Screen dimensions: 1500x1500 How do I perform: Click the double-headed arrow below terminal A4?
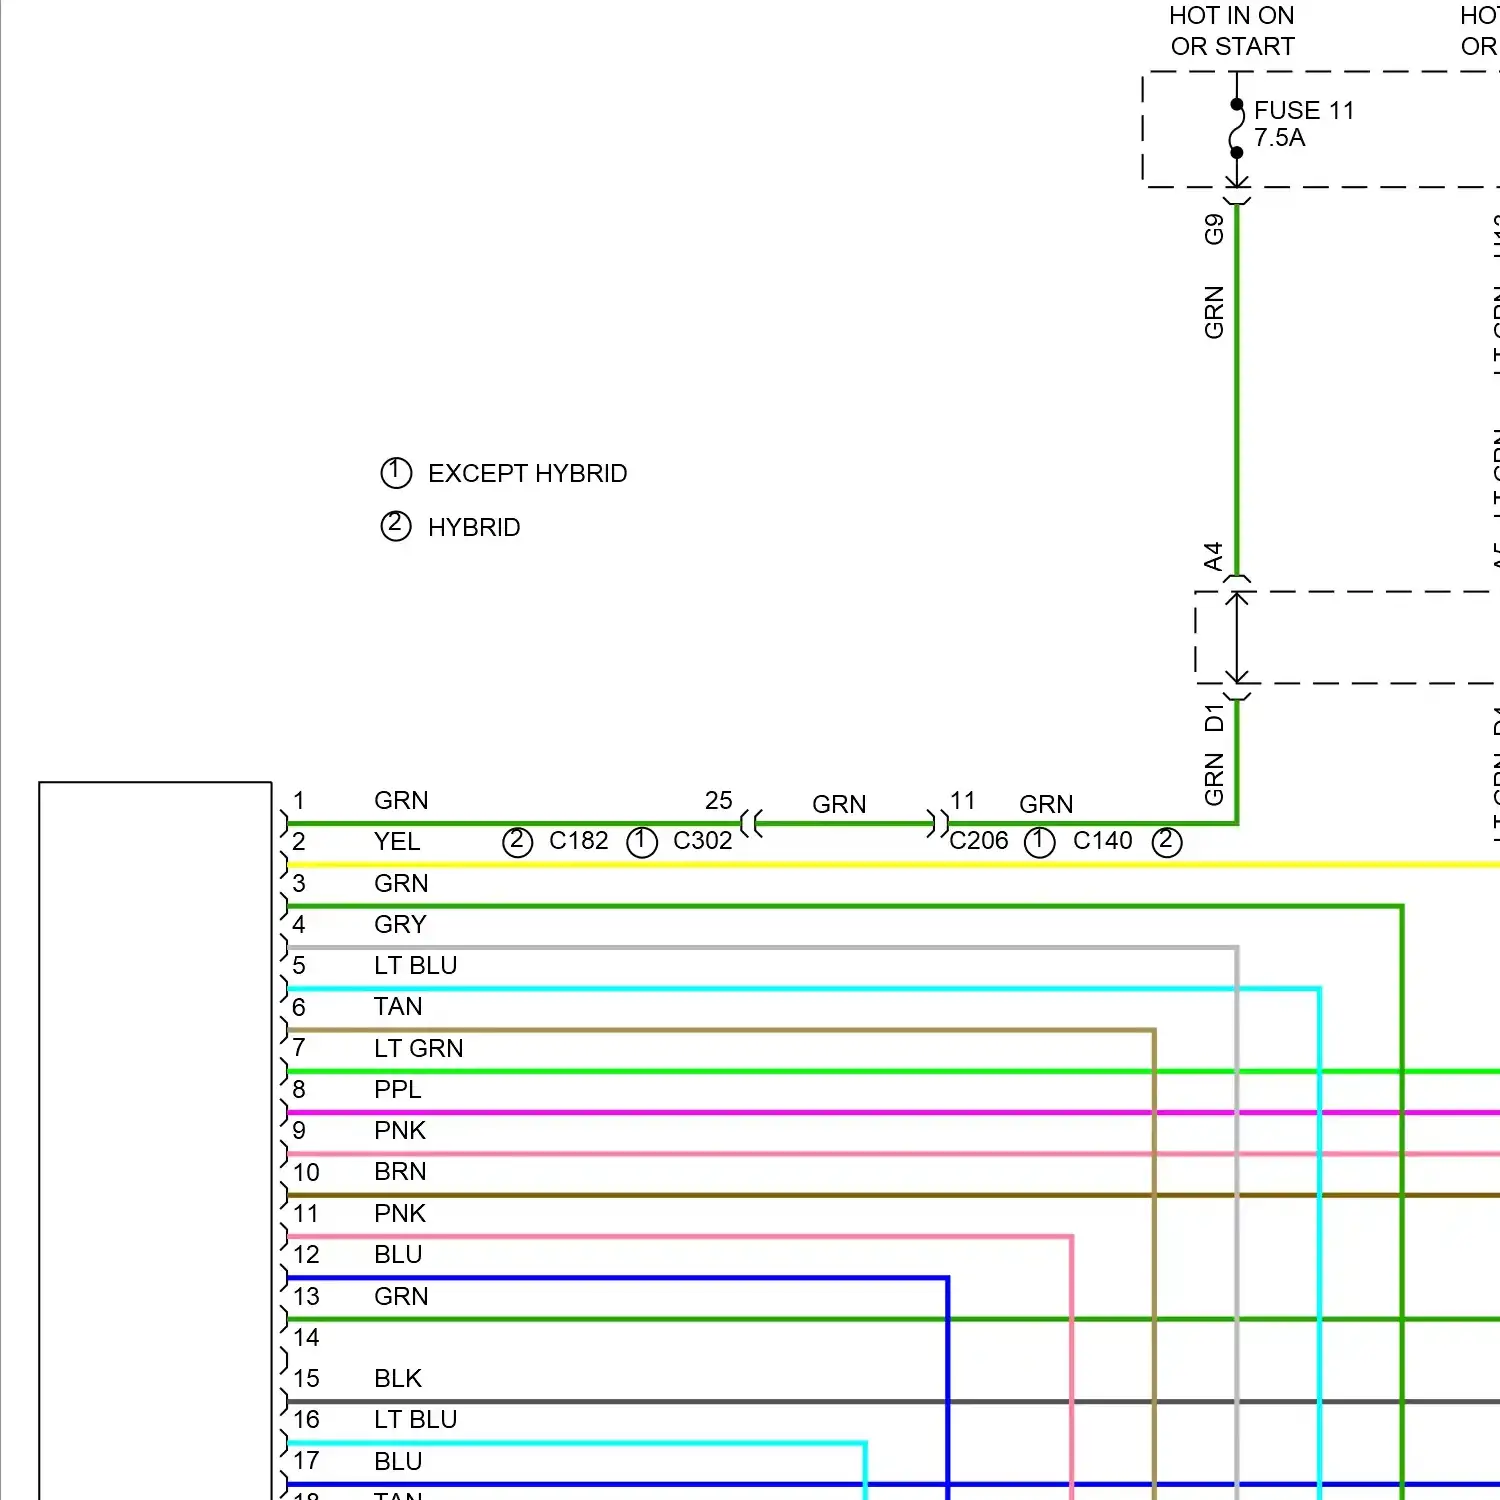(1238, 637)
